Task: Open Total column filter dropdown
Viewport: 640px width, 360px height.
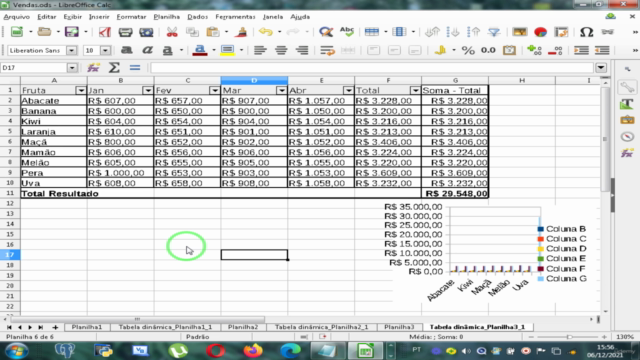Action: click(x=416, y=90)
